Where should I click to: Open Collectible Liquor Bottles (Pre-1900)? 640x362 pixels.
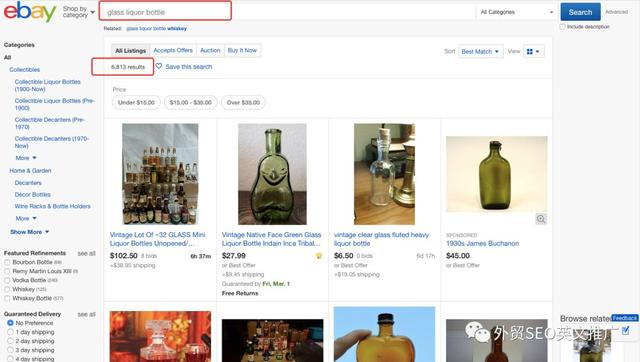54,104
